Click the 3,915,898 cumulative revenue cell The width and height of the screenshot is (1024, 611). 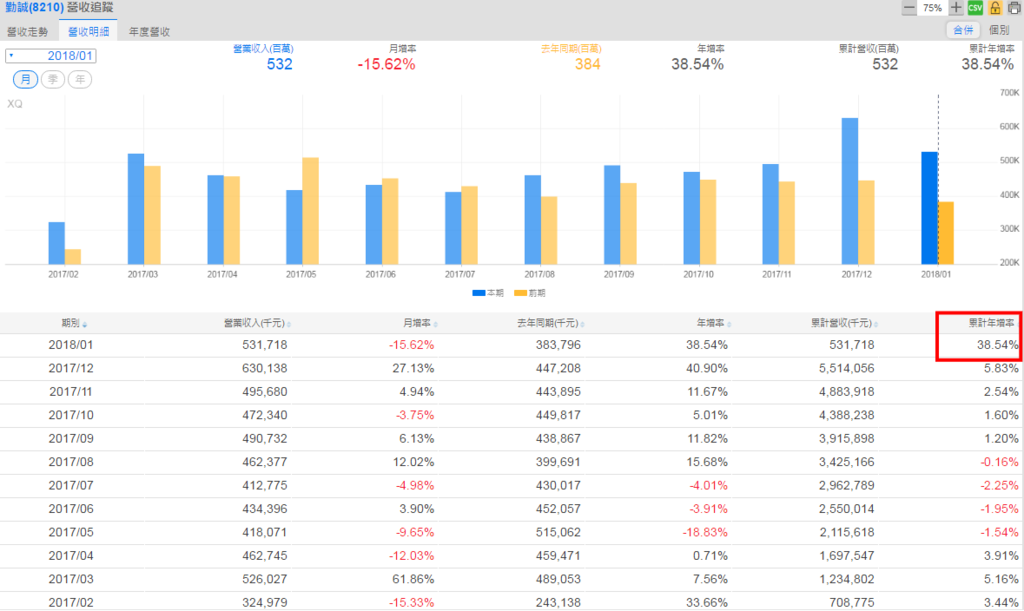pos(847,439)
